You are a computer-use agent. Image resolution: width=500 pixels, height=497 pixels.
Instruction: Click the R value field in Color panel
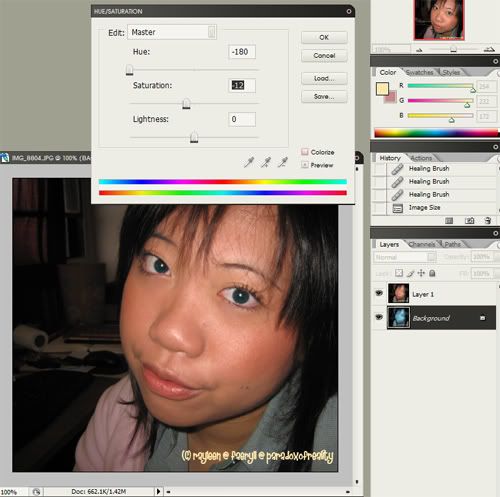pos(486,86)
